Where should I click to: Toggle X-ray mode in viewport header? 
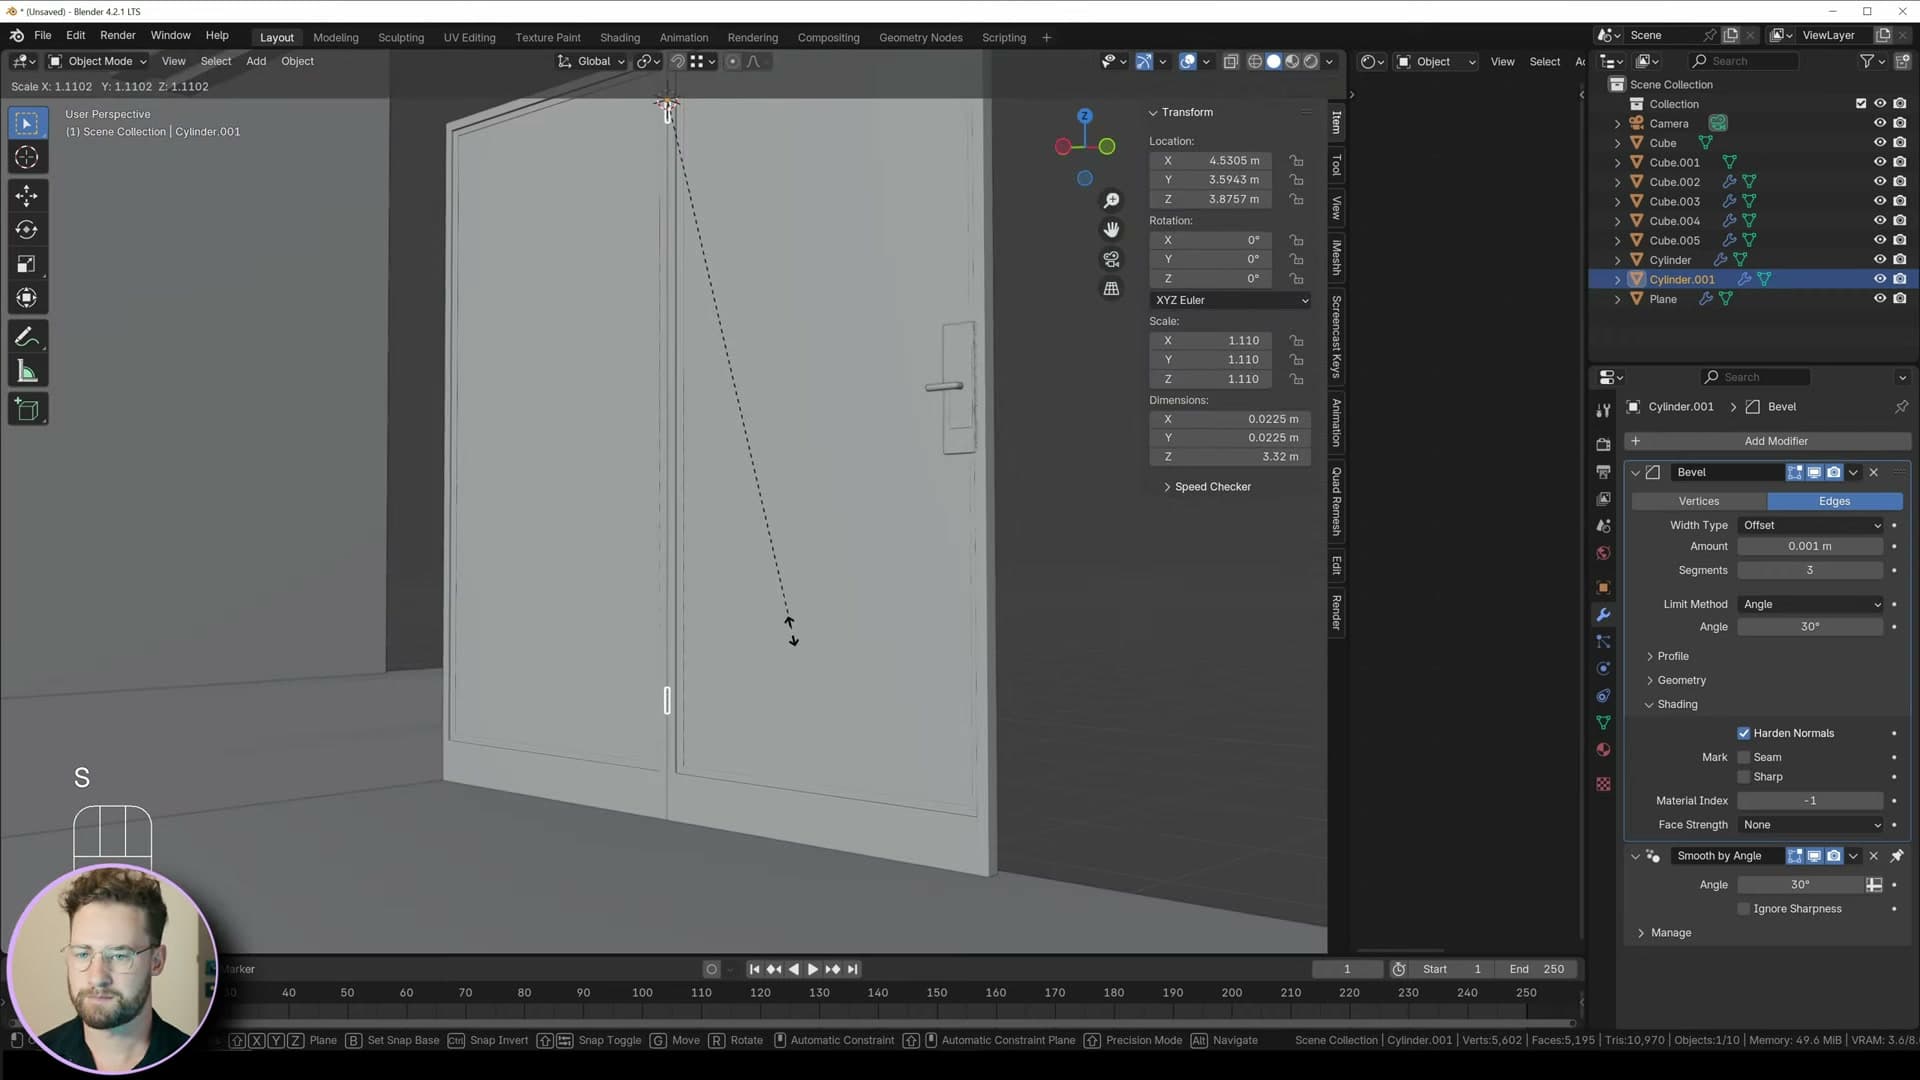click(1231, 61)
